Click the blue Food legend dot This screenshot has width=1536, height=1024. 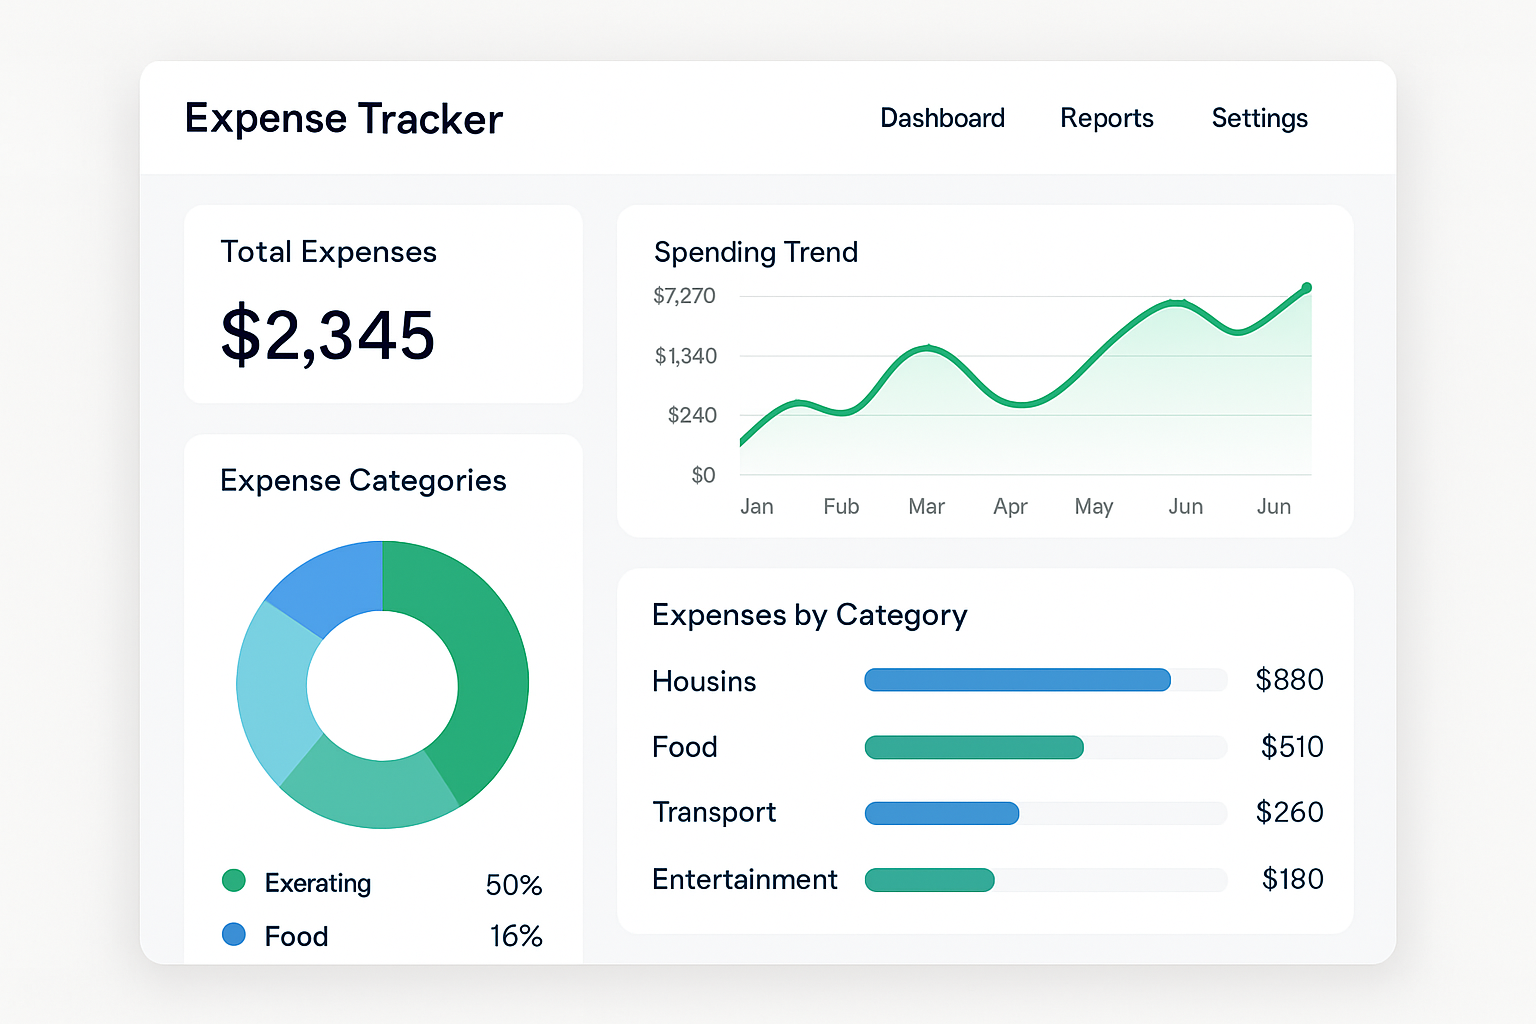click(x=233, y=934)
